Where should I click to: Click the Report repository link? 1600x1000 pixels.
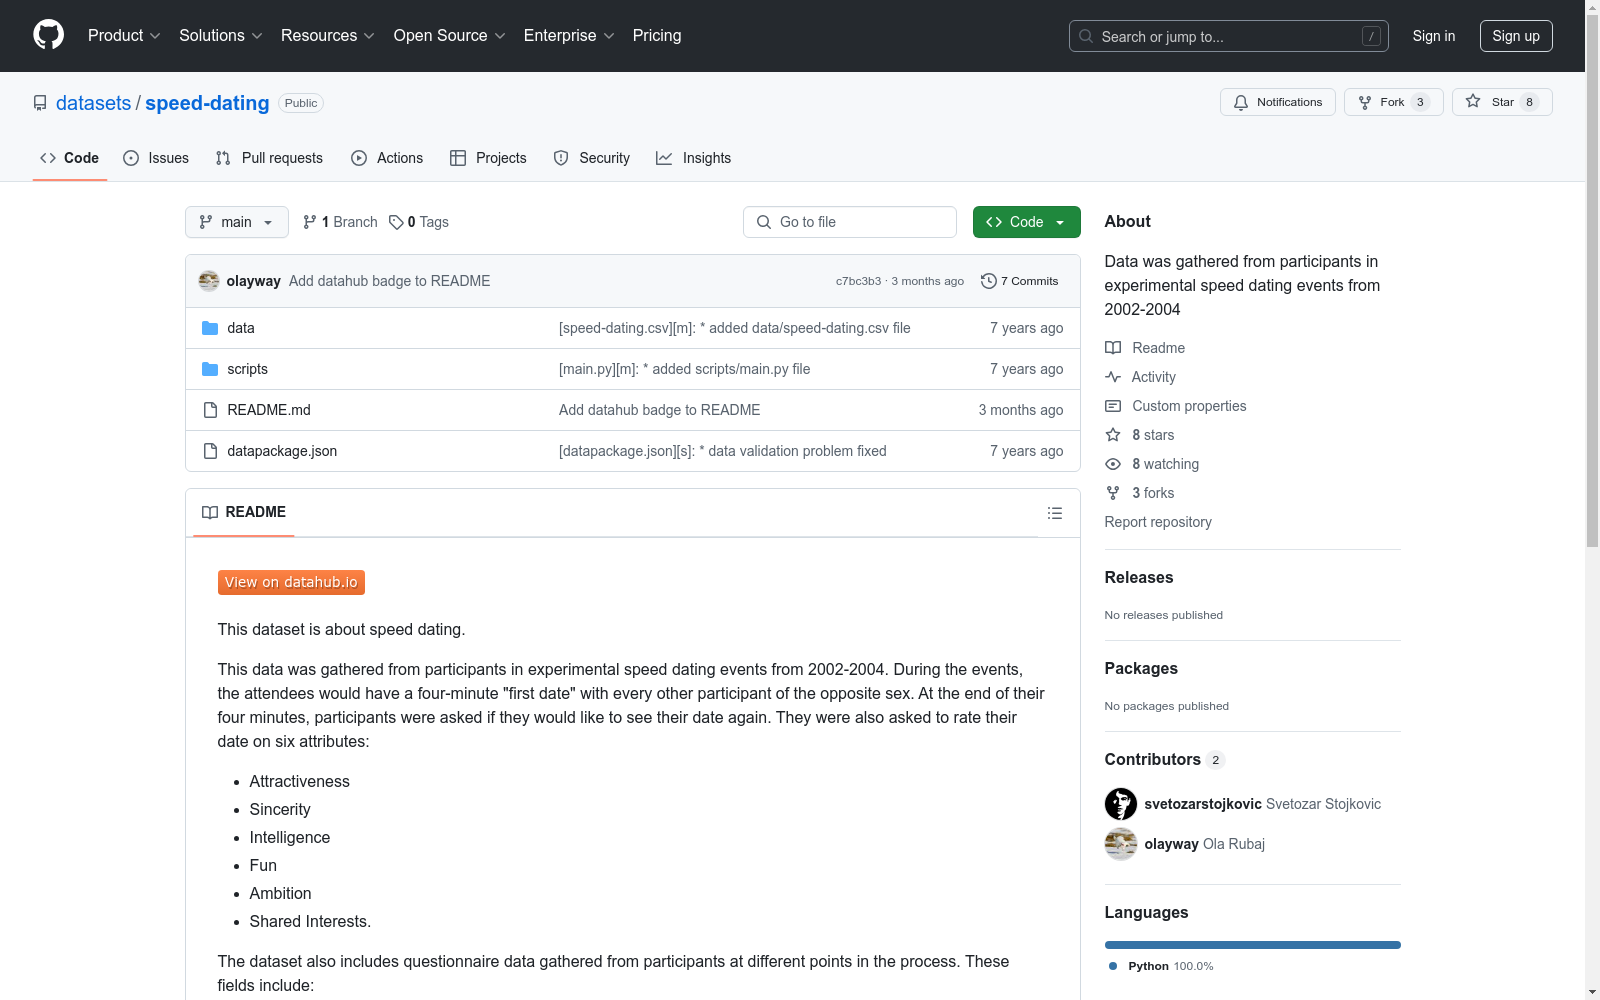(x=1158, y=522)
